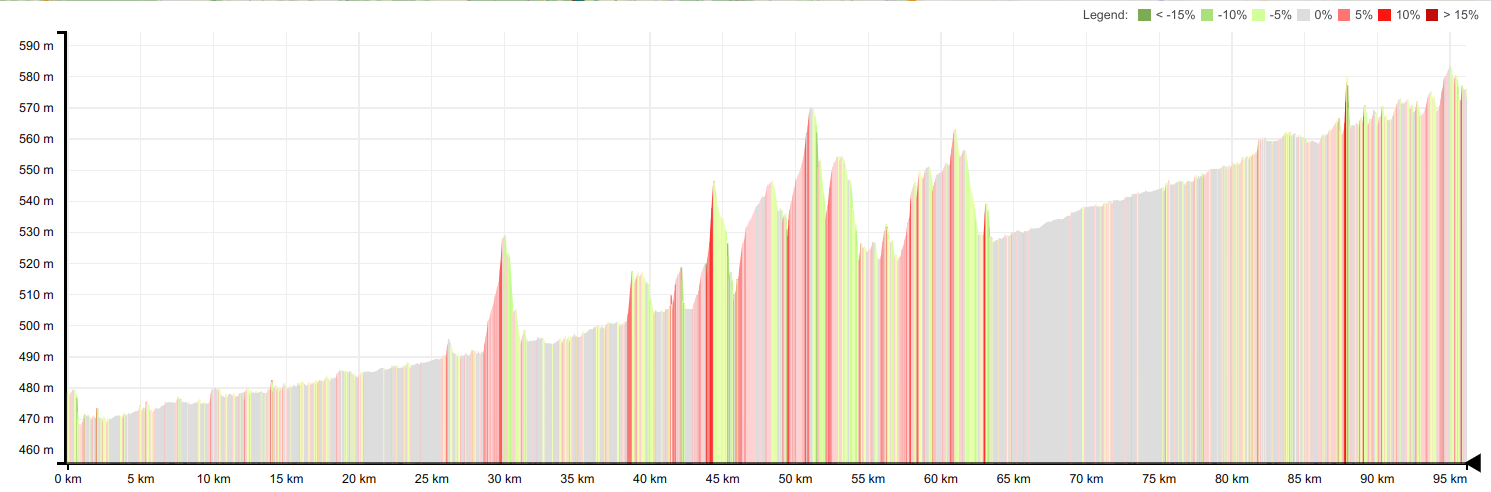Screen dimensions: 1491x492
Task: Select the 560 m peak near 61 km
Action: pos(955,131)
